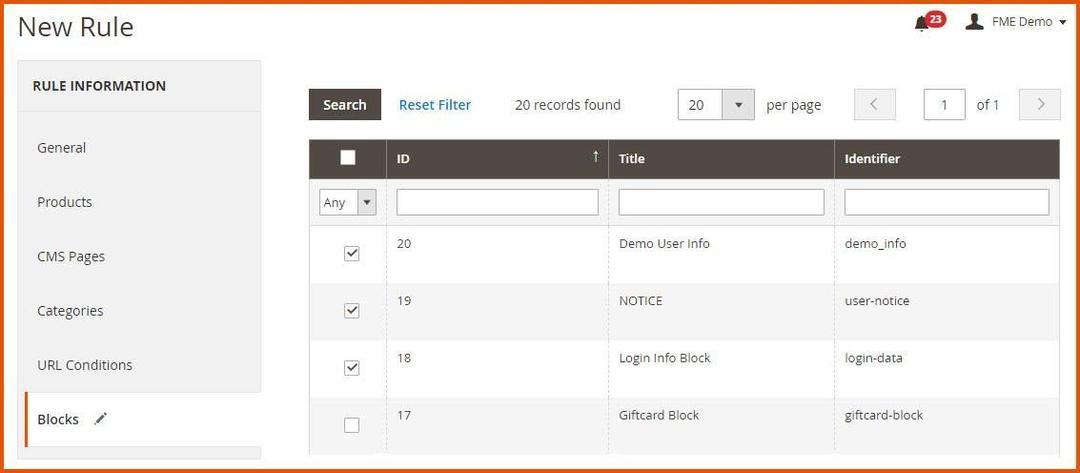Expand the Any filter dropdown
1080x473 pixels.
[x=347, y=202]
